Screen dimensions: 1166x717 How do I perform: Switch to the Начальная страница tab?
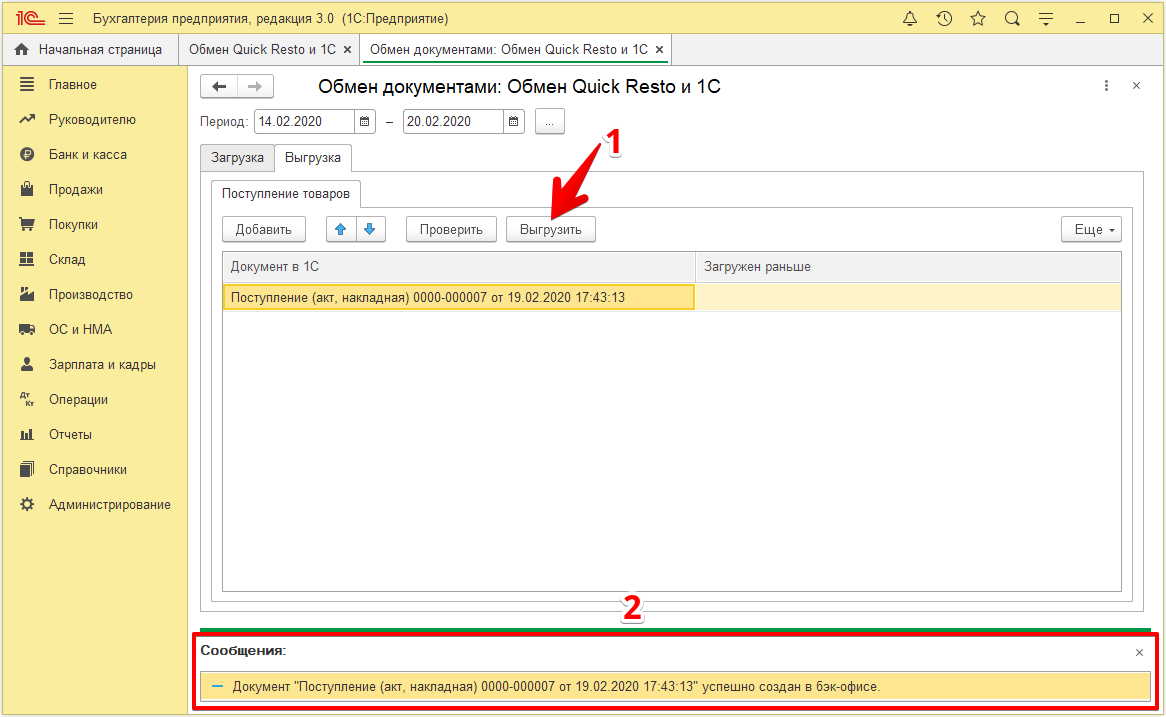pyautogui.click(x=90, y=50)
